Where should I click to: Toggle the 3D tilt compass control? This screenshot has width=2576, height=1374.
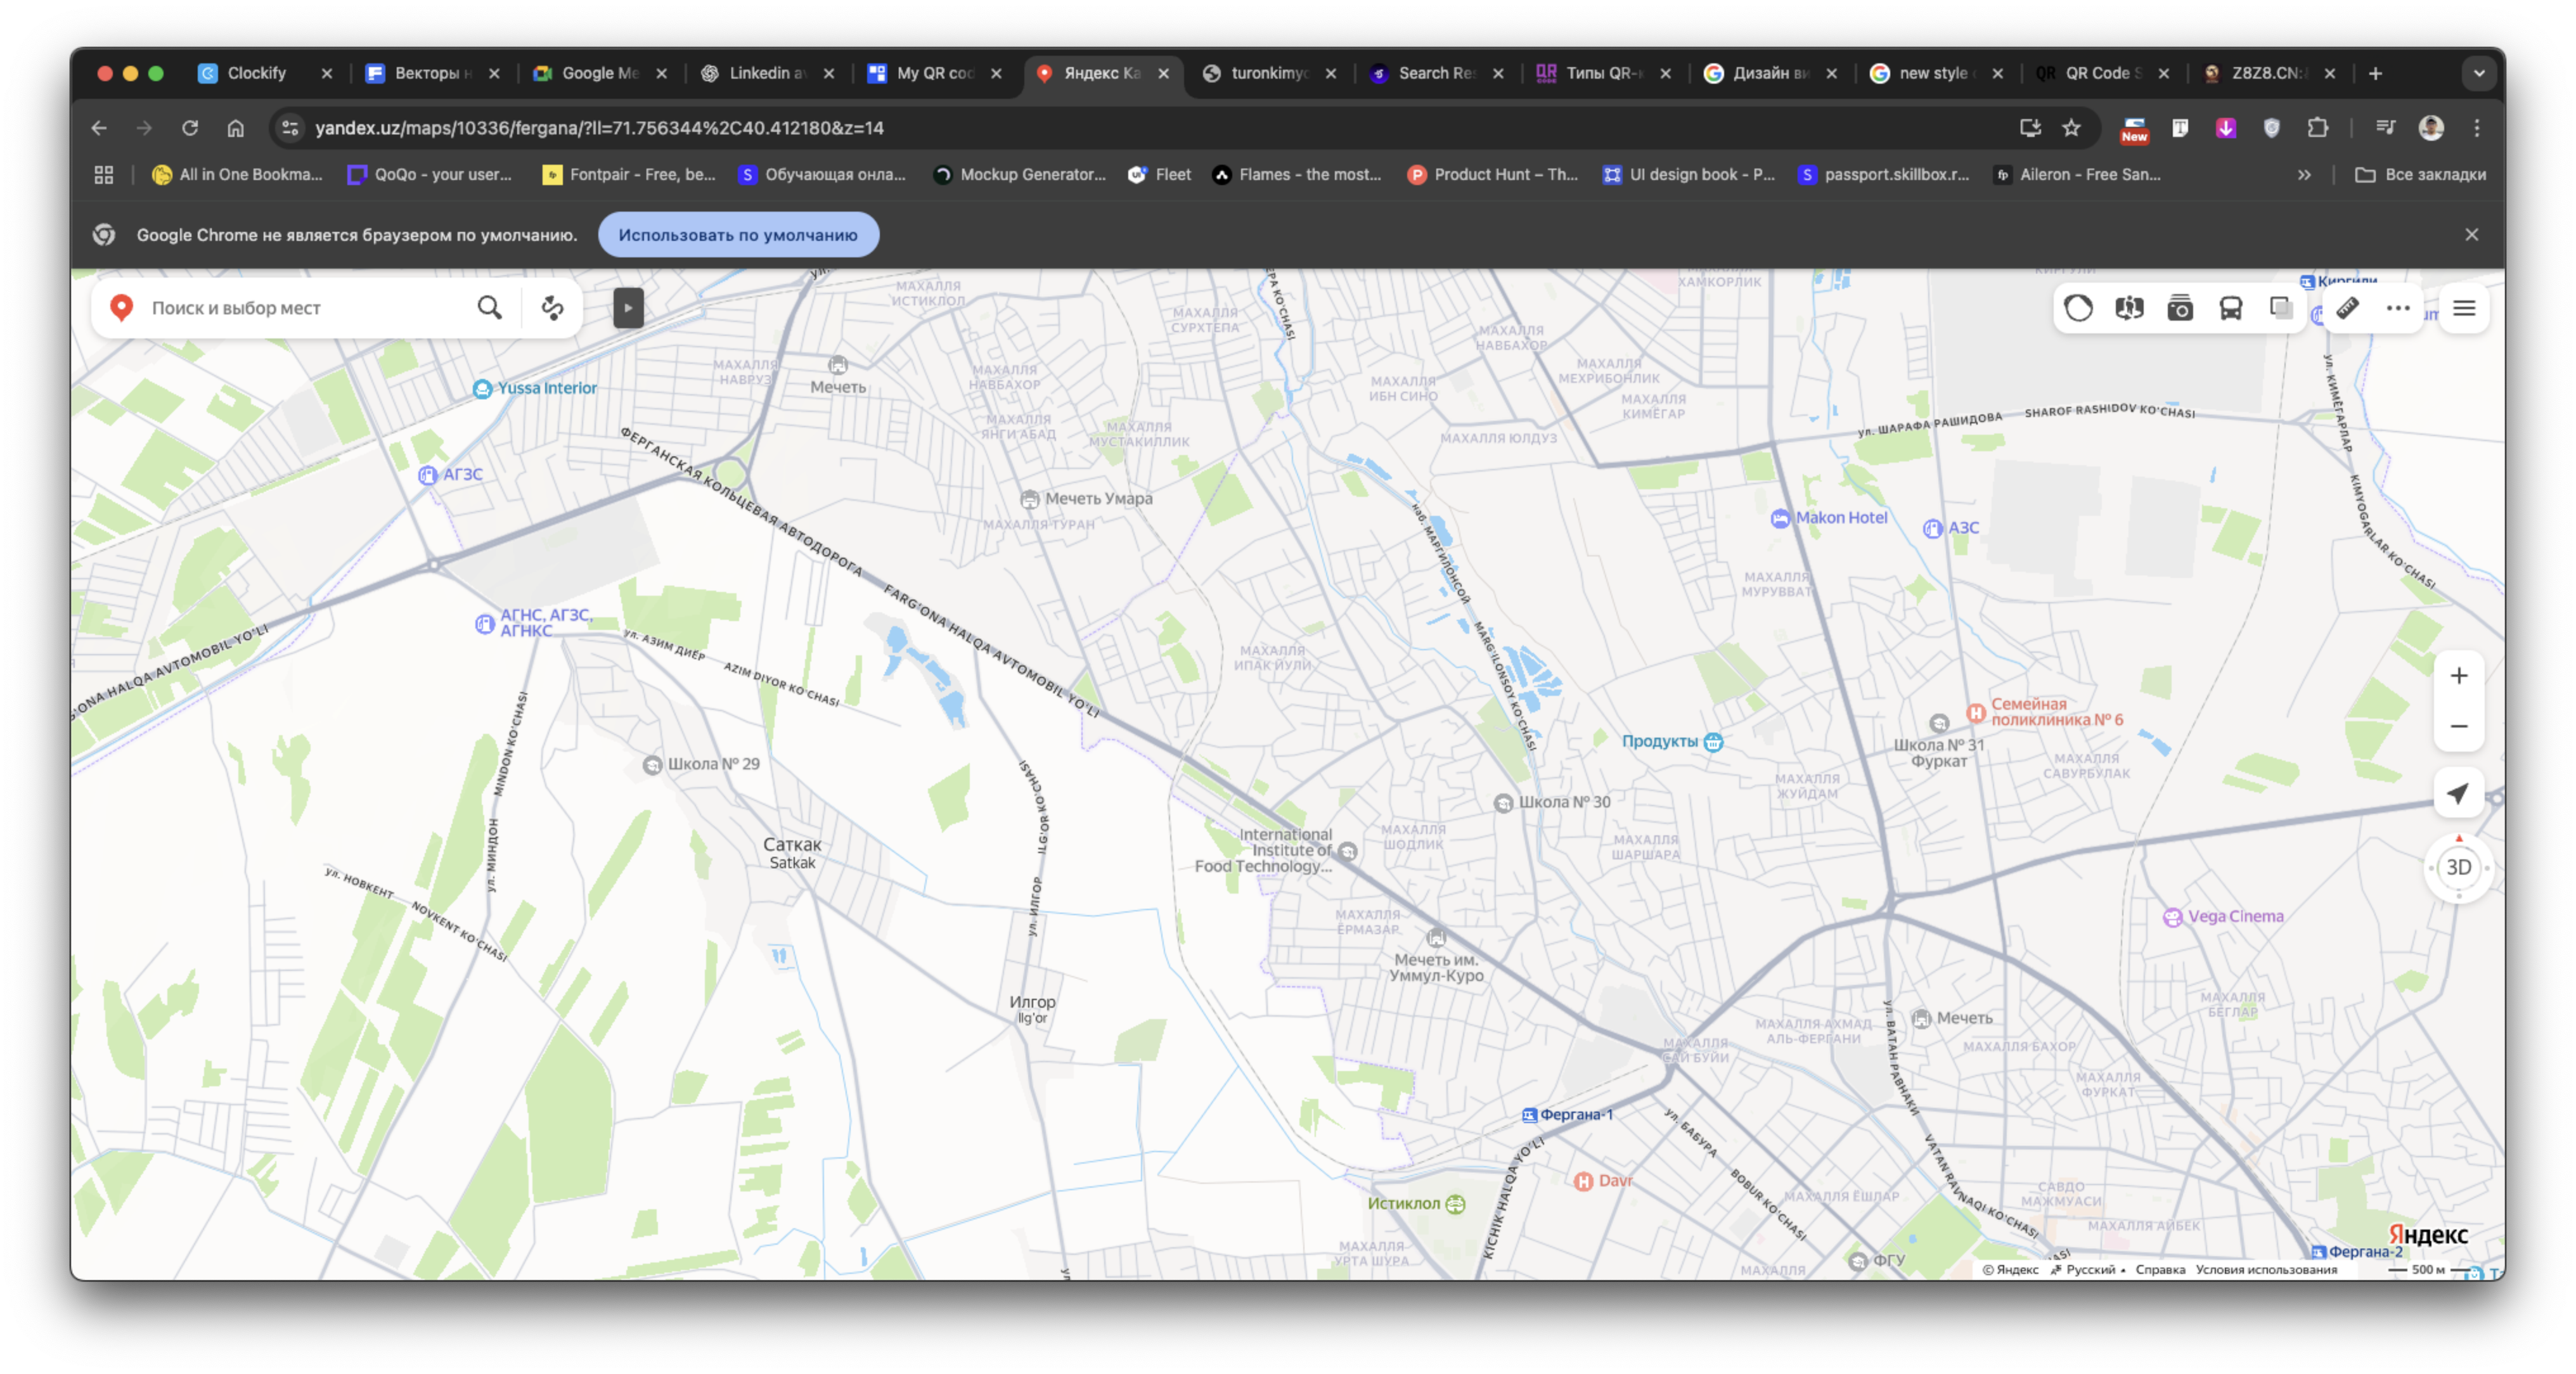2458,867
